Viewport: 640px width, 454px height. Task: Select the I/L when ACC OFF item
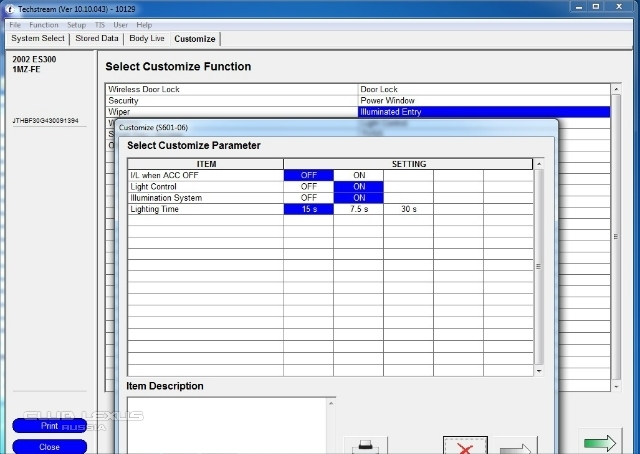205,175
